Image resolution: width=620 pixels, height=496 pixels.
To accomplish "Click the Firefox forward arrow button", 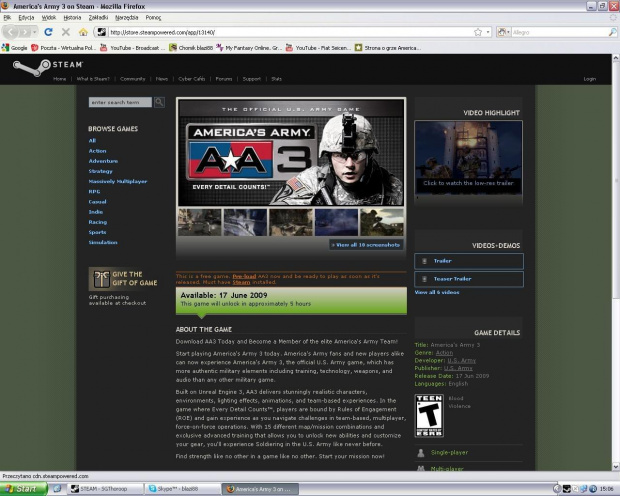I will click(25, 32).
